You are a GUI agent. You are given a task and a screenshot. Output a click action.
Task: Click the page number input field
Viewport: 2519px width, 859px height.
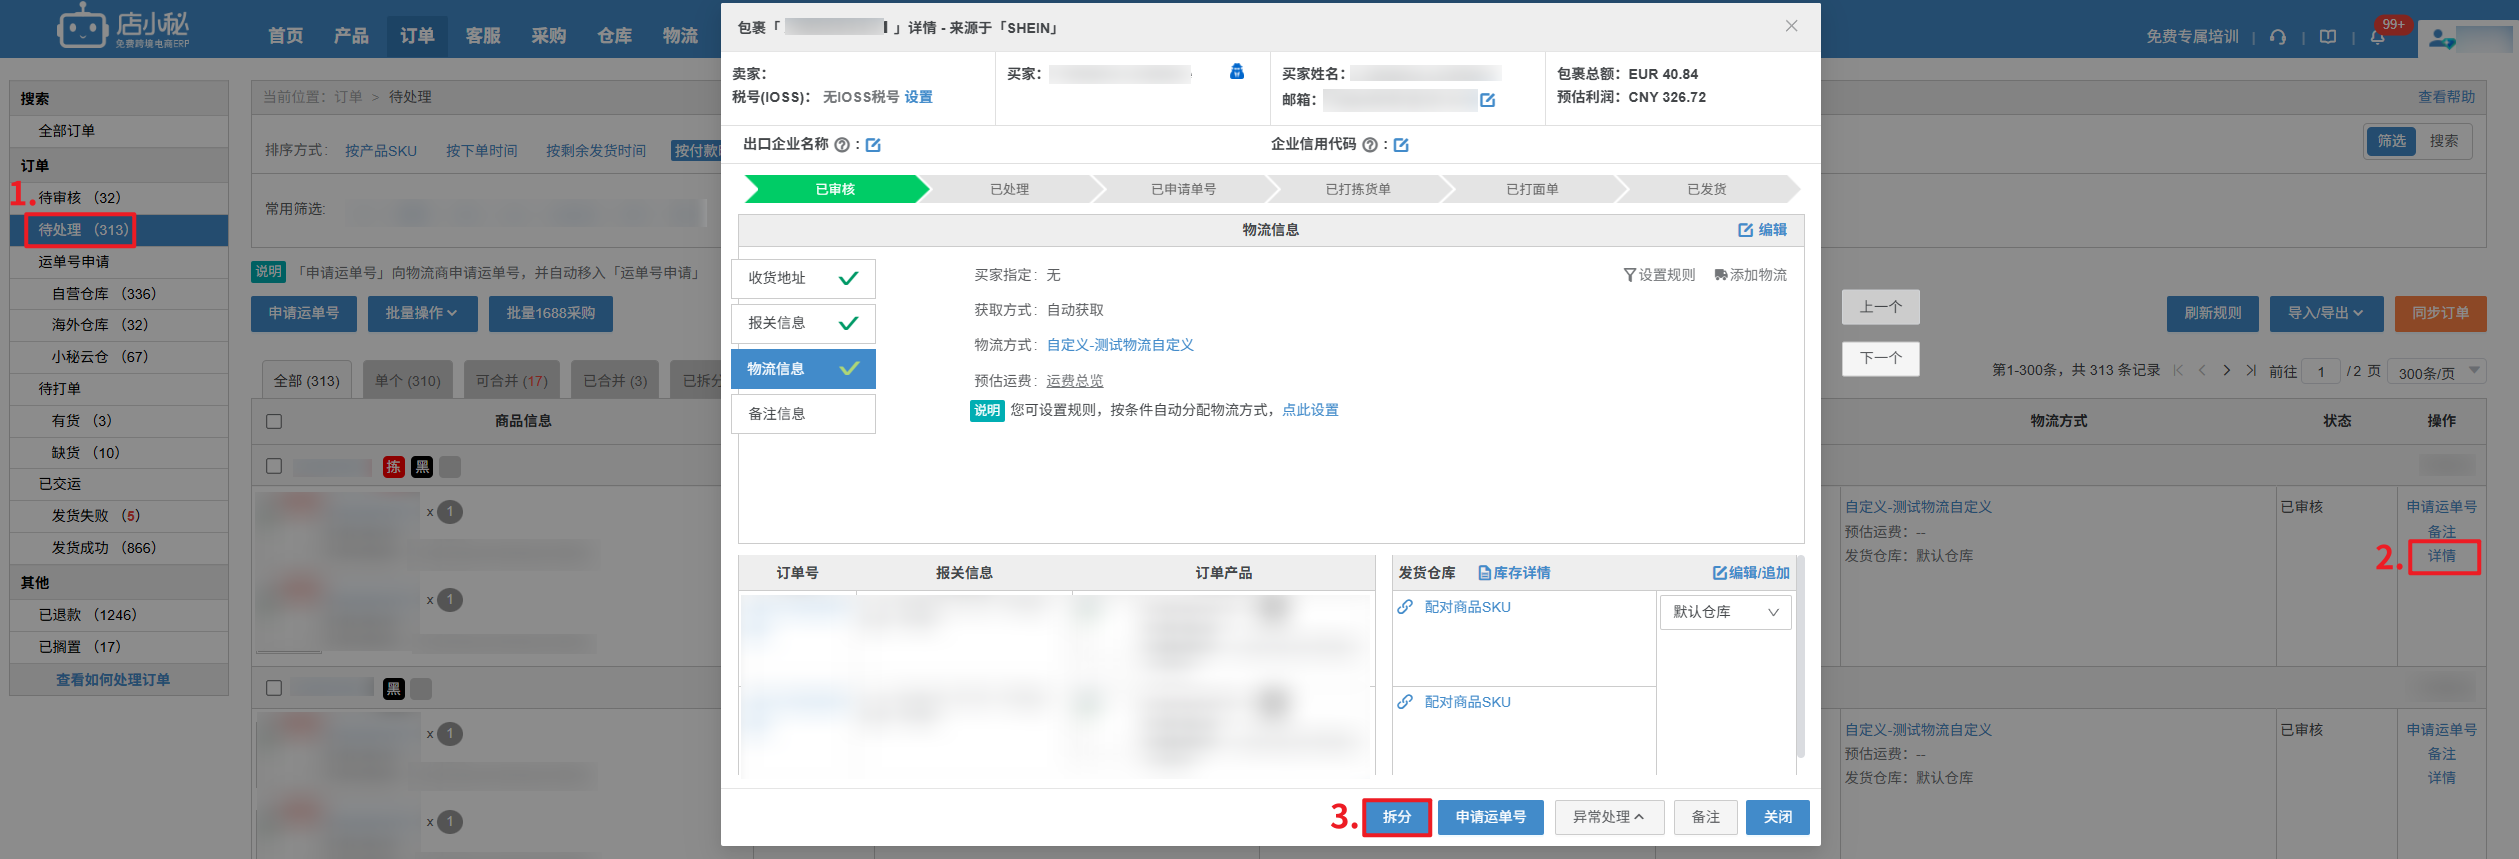coord(2320,372)
